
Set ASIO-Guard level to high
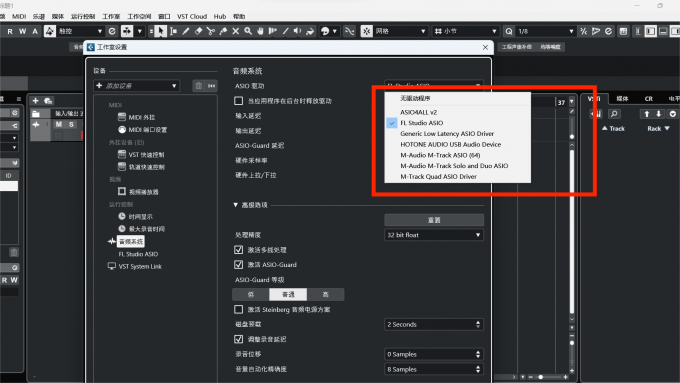325,295
